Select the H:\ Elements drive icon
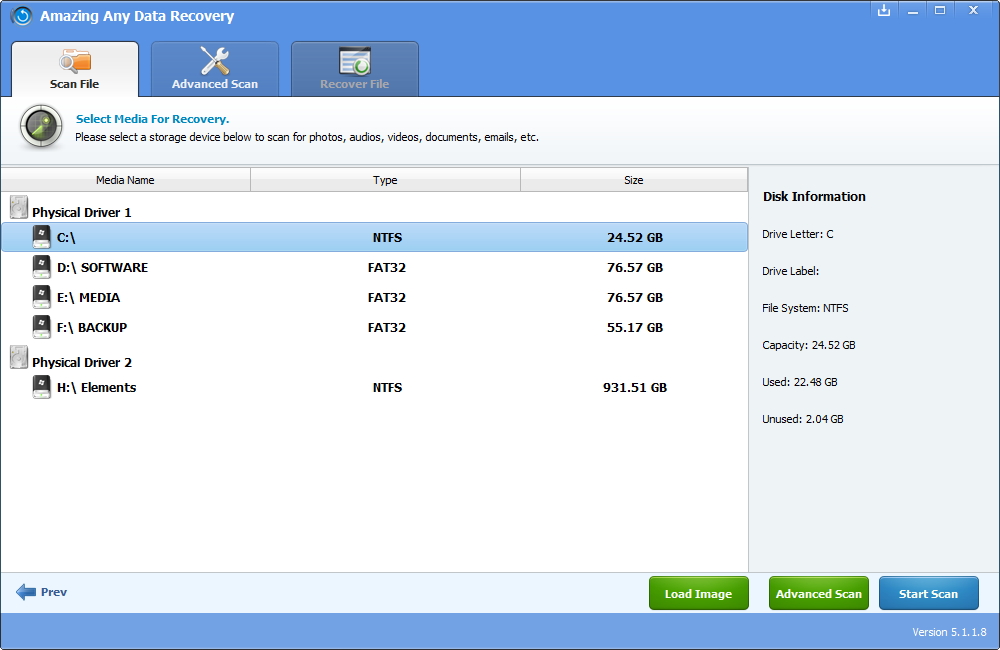Screen dimensions: 1000x650 tap(41, 387)
